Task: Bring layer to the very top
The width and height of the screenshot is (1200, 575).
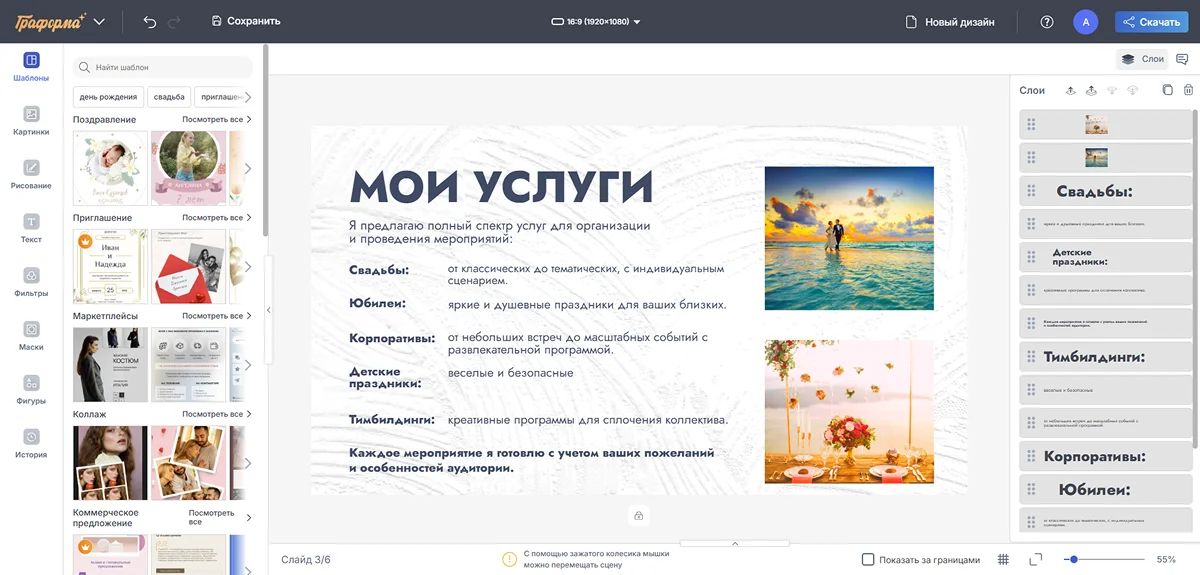Action: pyautogui.click(x=1091, y=90)
